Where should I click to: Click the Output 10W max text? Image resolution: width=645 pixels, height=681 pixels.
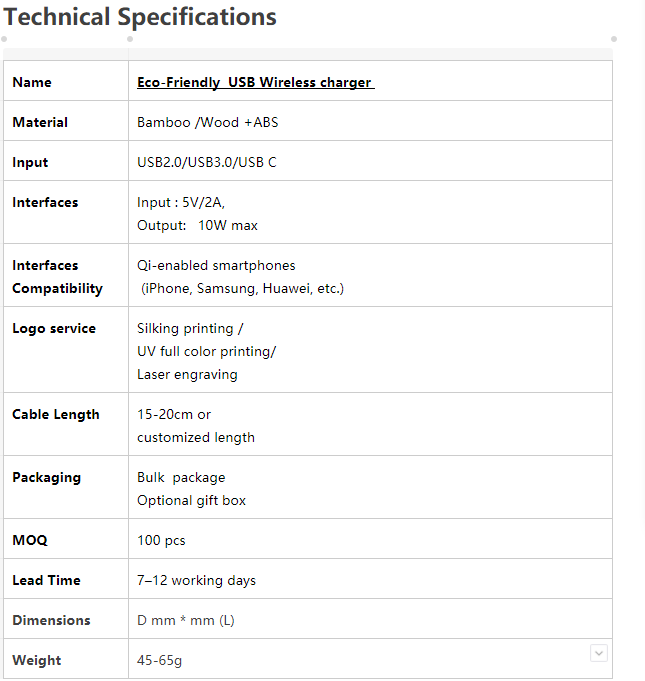(x=197, y=225)
